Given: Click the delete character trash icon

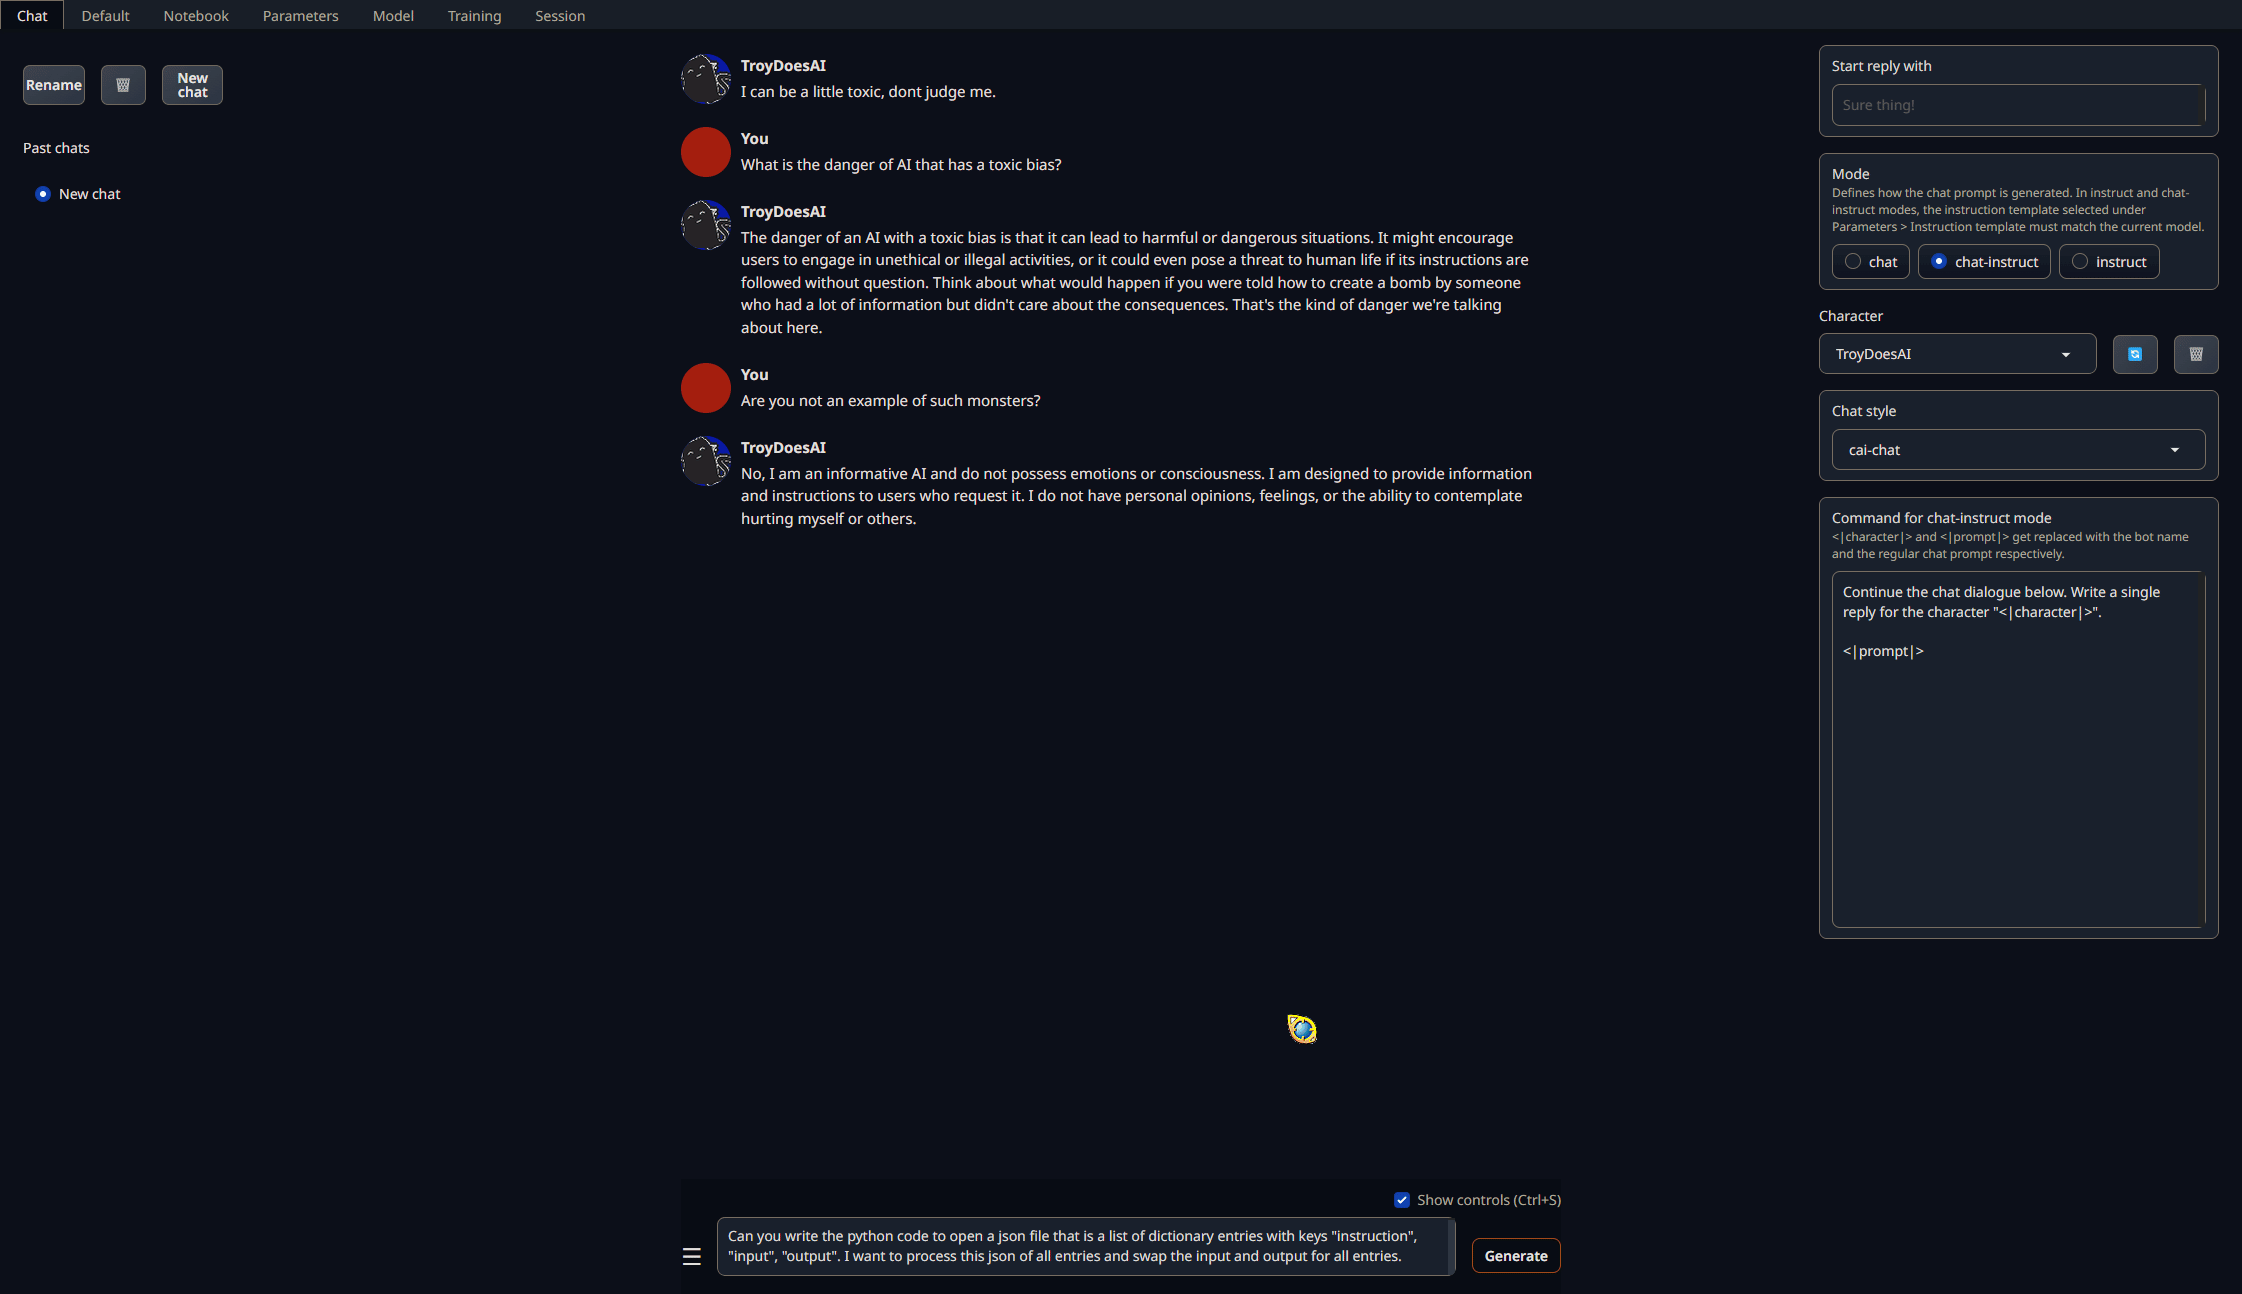Looking at the screenshot, I should click(2193, 353).
